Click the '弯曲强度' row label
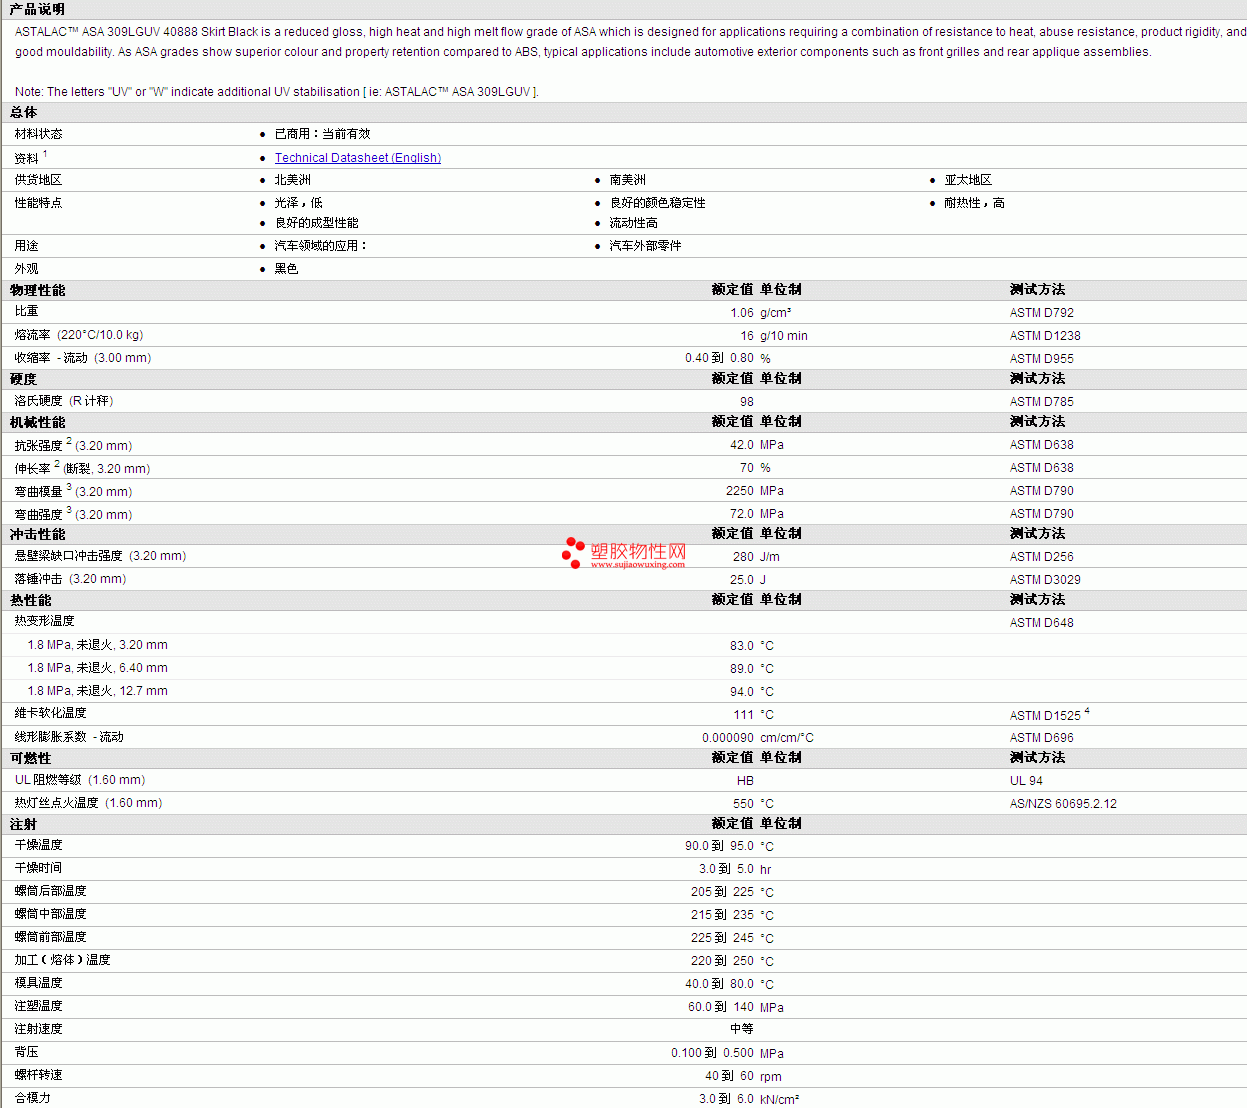This screenshot has height=1108, width=1247. pyautogui.click(x=38, y=515)
